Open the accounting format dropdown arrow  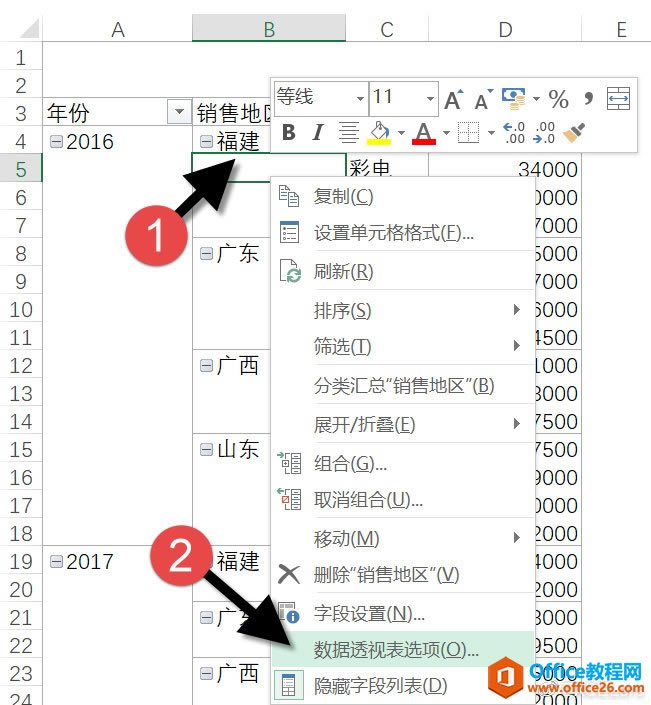point(536,99)
